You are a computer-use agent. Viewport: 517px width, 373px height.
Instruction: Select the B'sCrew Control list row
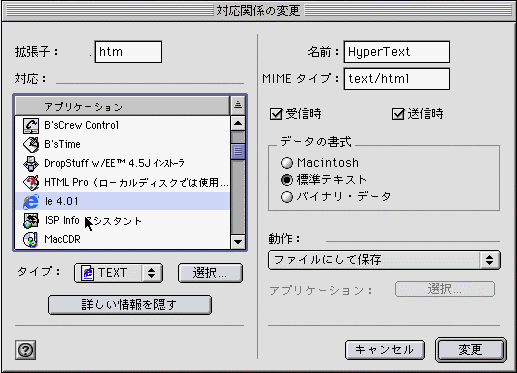pyautogui.click(x=122, y=126)
